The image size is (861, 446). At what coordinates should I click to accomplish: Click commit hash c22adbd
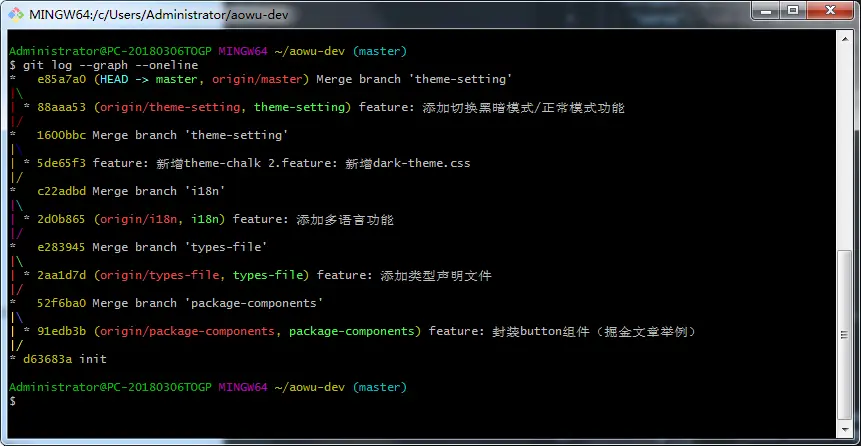(62, 191)
